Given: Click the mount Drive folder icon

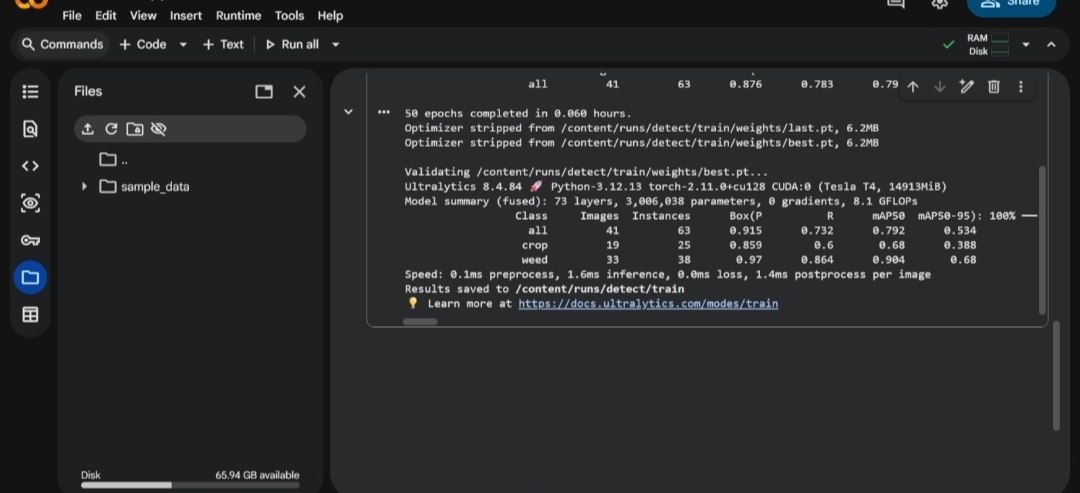Looking at the screenshot, I should 135,129.
